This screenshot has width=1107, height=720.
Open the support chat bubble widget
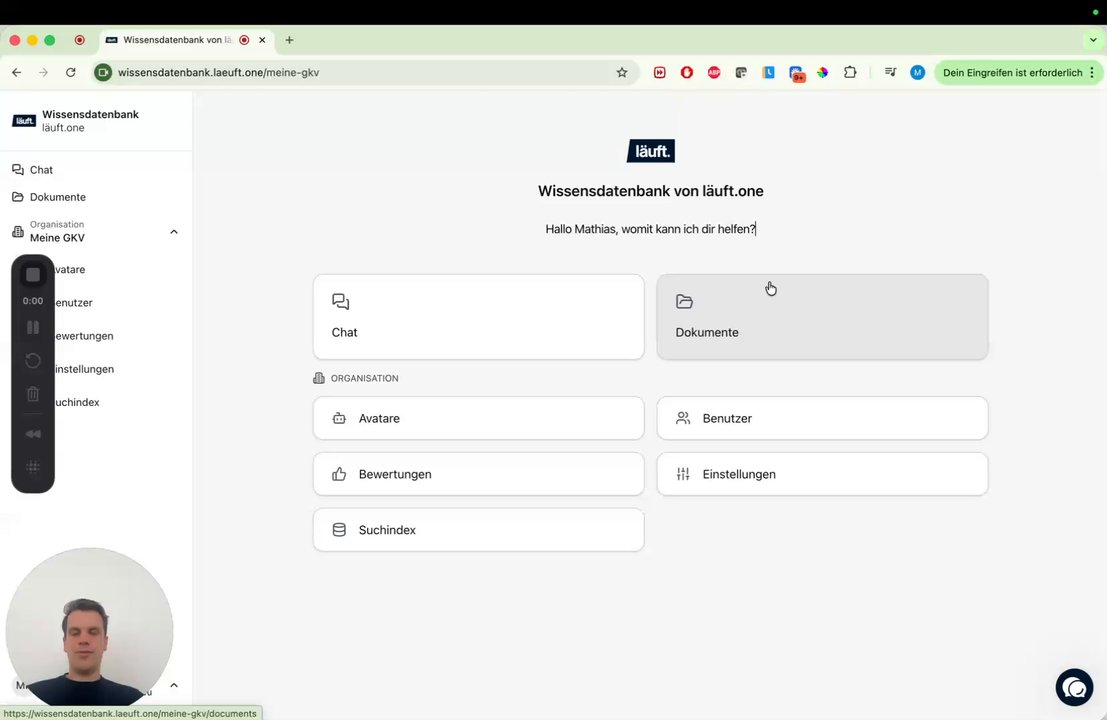(1074, 687)
